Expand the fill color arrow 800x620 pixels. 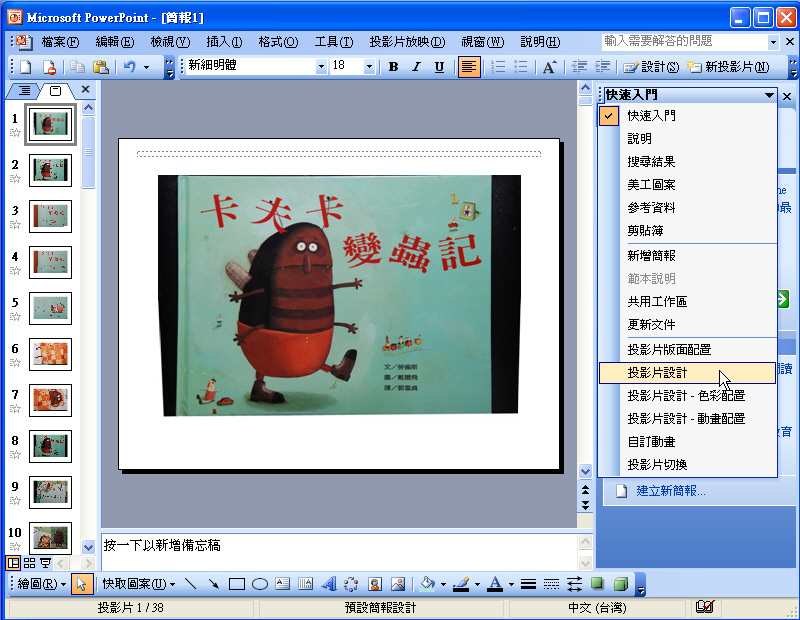pyautogui.click(x=443, y=584)
